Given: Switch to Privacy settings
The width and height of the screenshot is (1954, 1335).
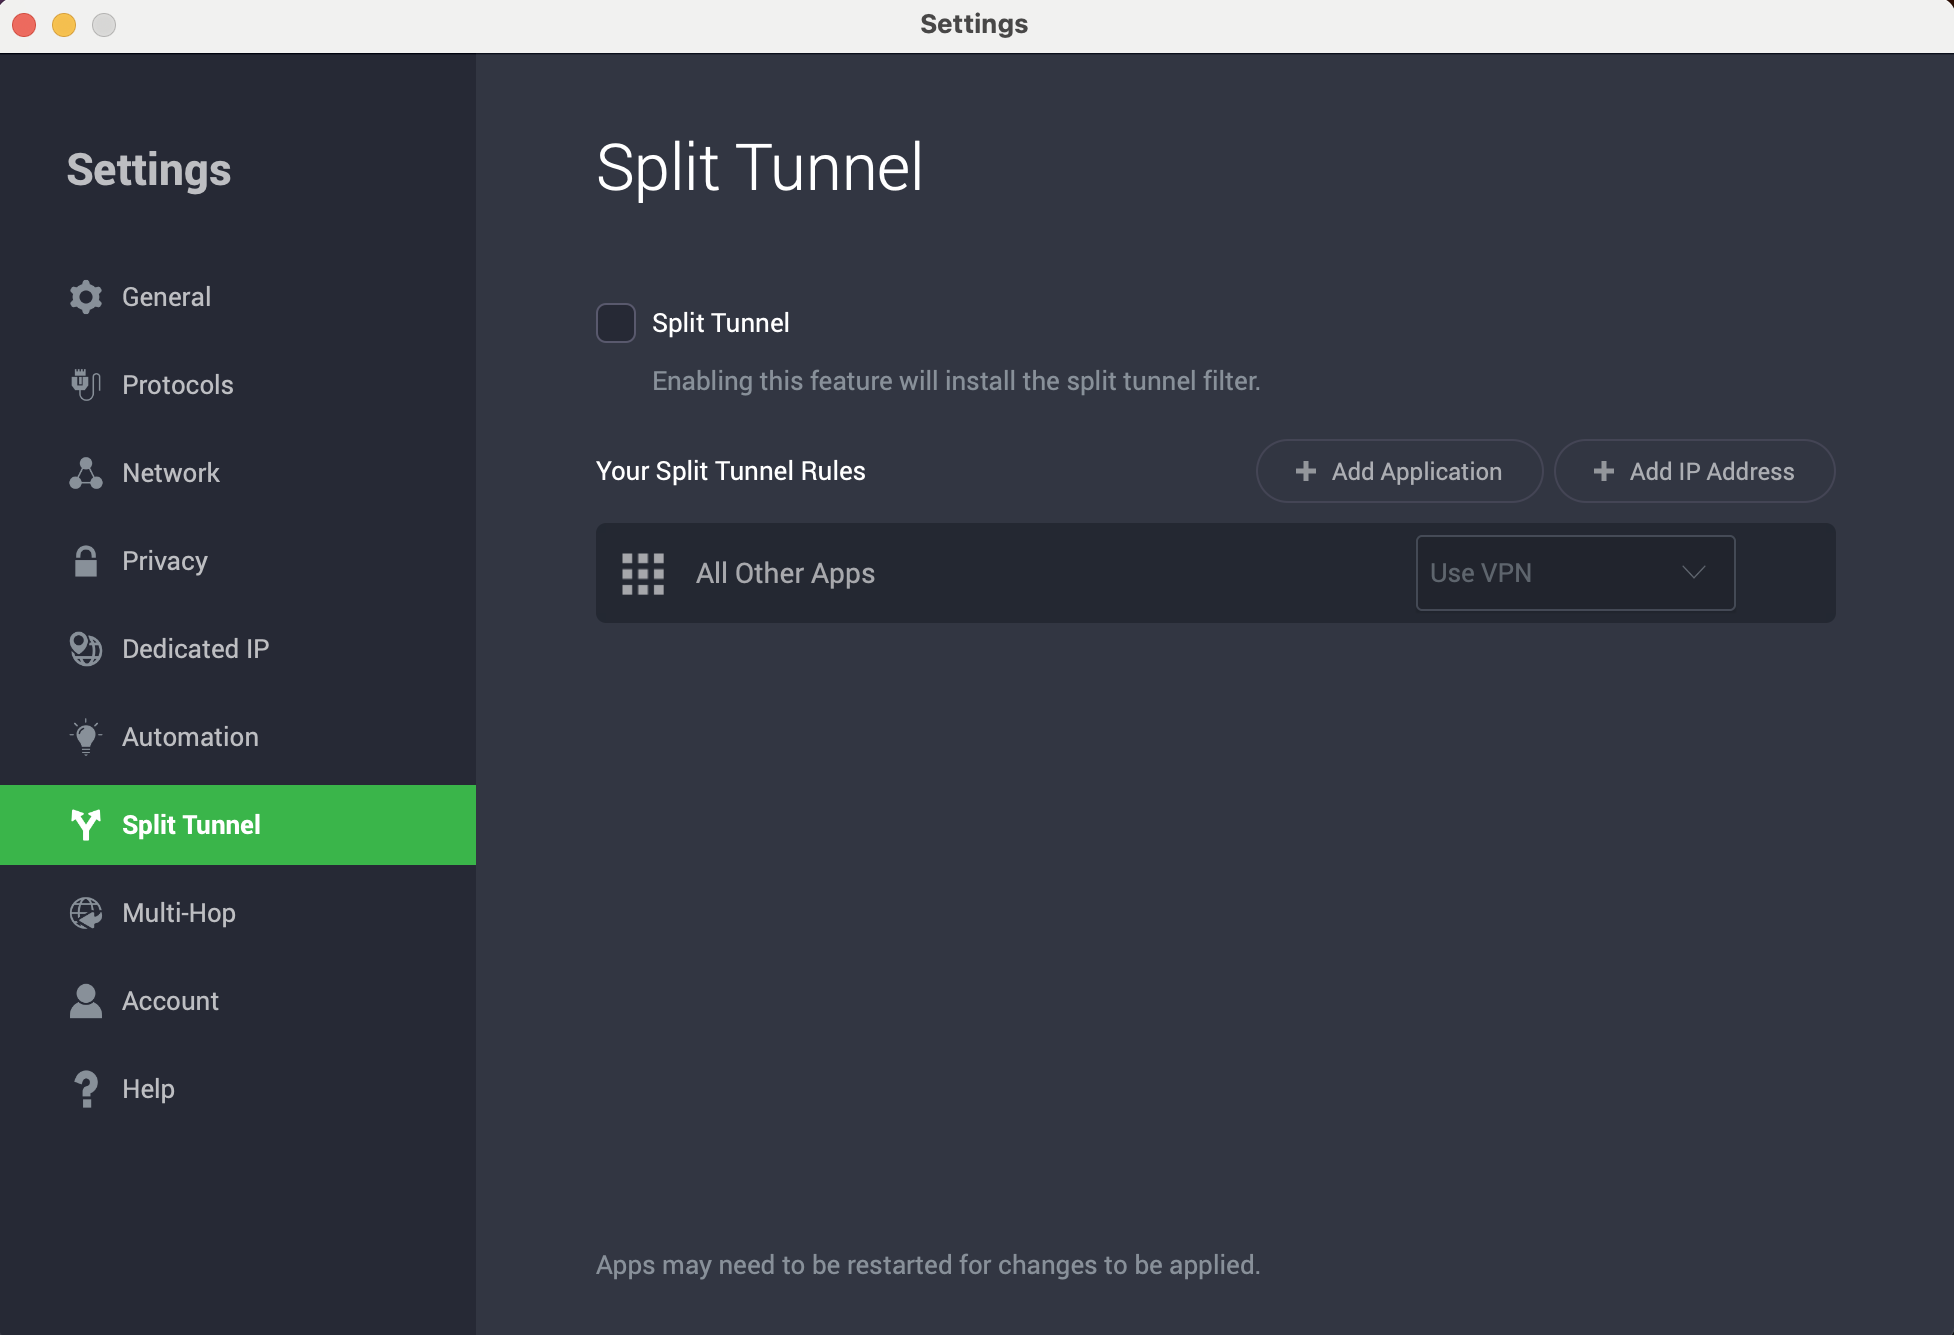Looking at the screenshot, I should [164, 560].
